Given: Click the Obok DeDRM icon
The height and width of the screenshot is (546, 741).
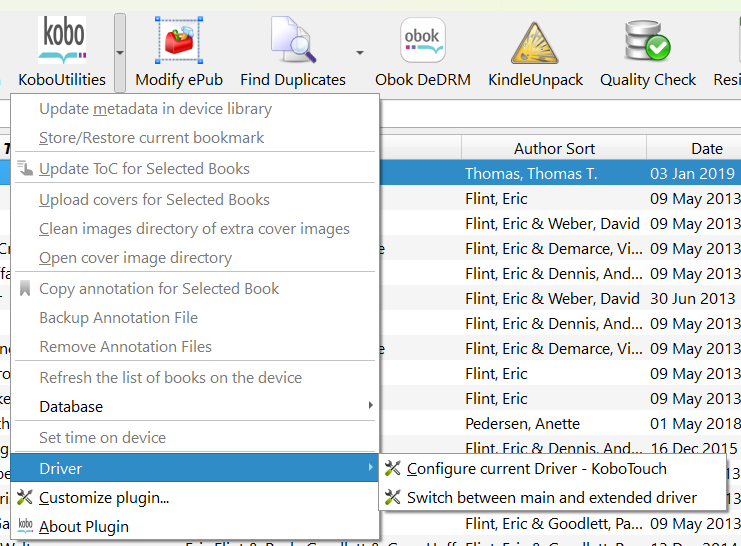Looking at the screenshot, I should tap(421, 42).
